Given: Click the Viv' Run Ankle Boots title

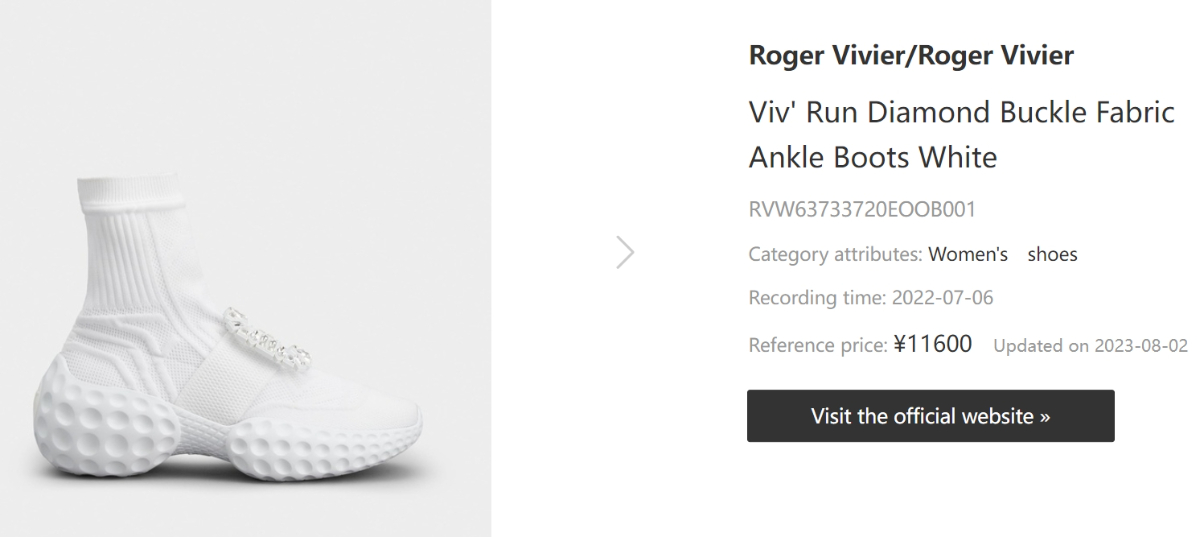Looking at the screenshot, I should tap(960, 135).
